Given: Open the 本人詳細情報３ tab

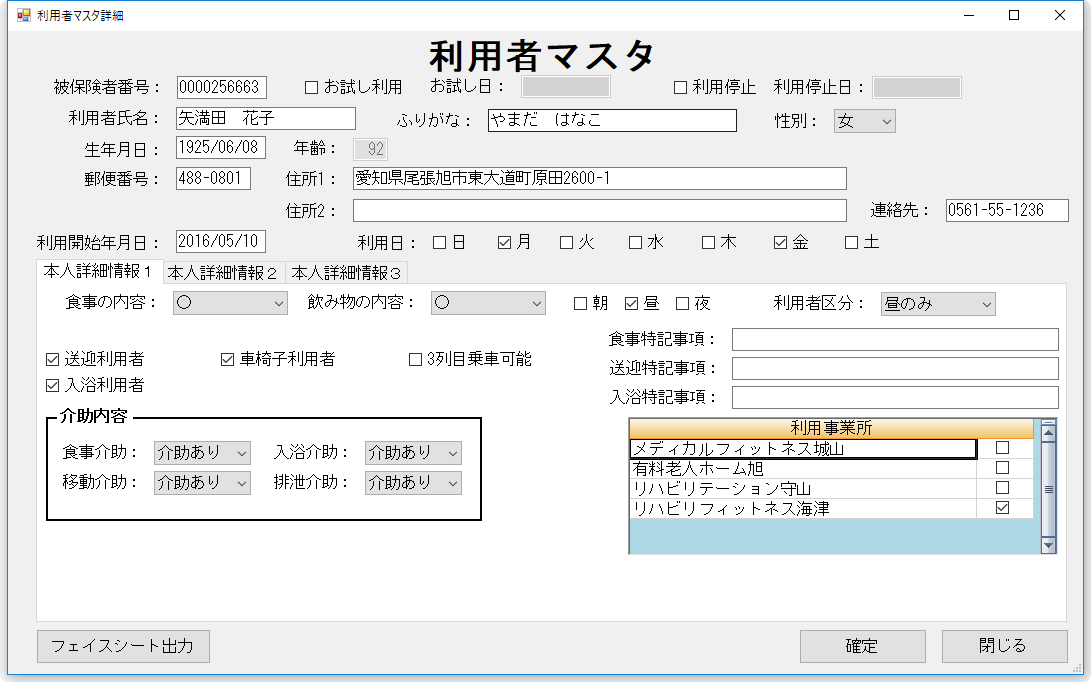Looking at the screenshot, I should coord(347,272).
